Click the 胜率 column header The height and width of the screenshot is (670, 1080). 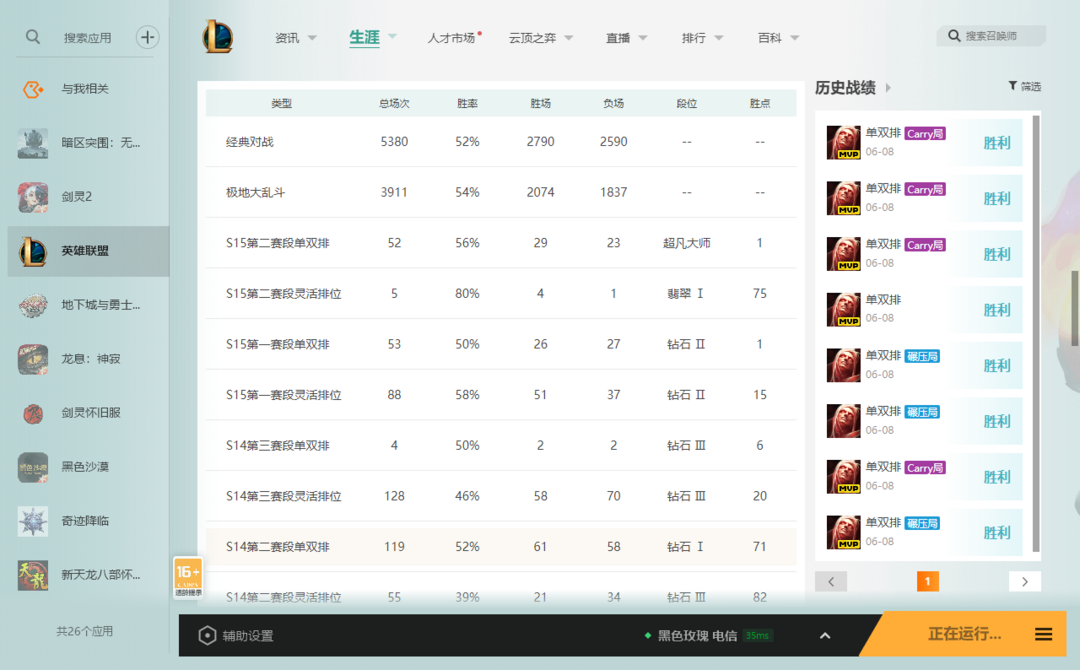tap(467, 103)
